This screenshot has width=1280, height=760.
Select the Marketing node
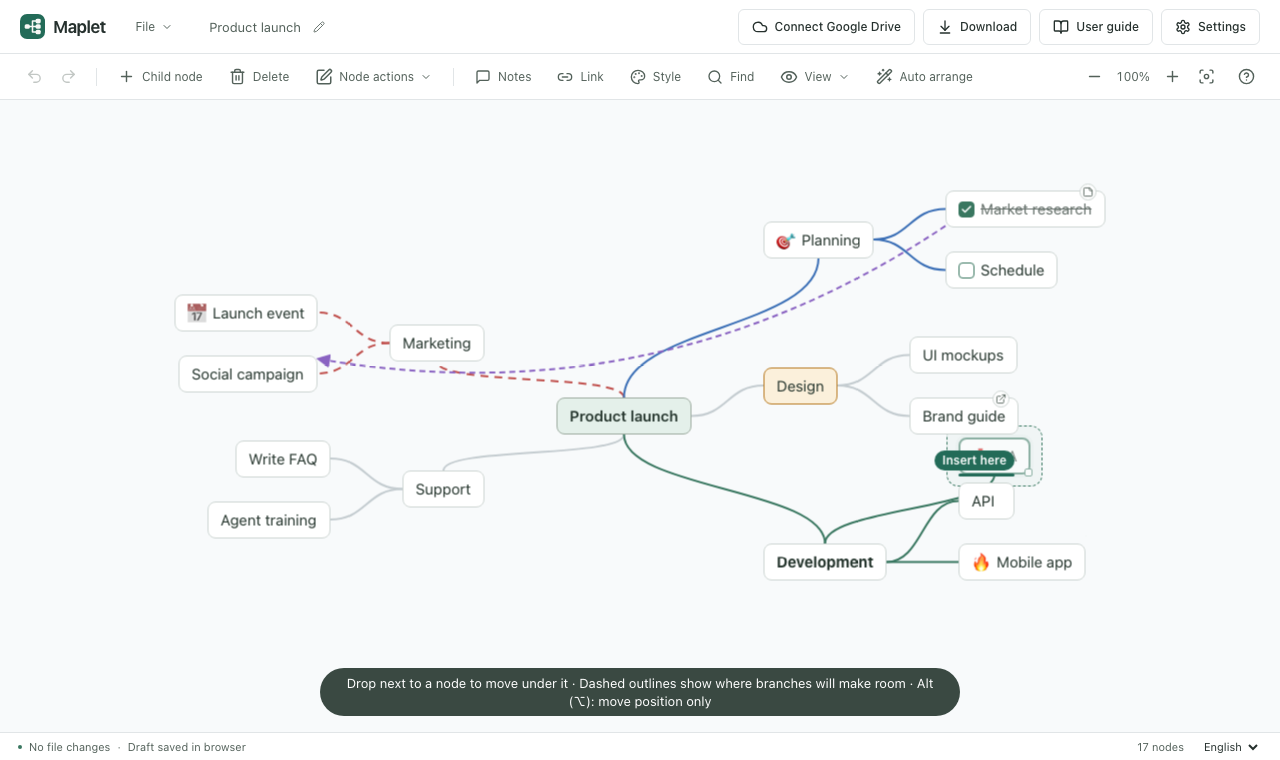click(437, 343)
